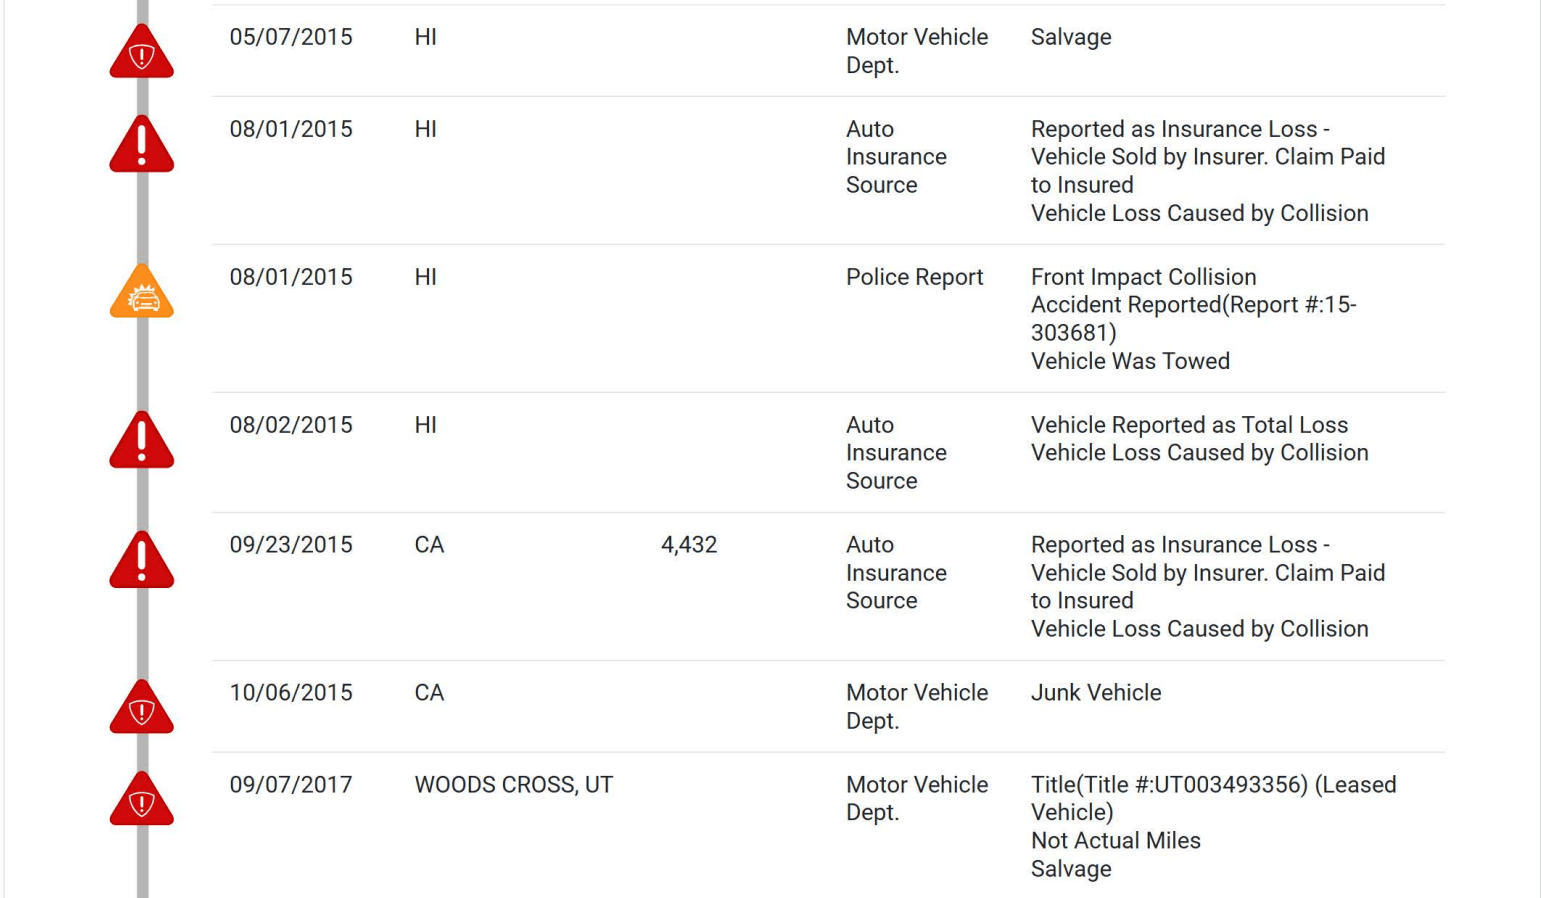
Task: Click the Title #UT003493356 entry
Action: coord(1169,785)
